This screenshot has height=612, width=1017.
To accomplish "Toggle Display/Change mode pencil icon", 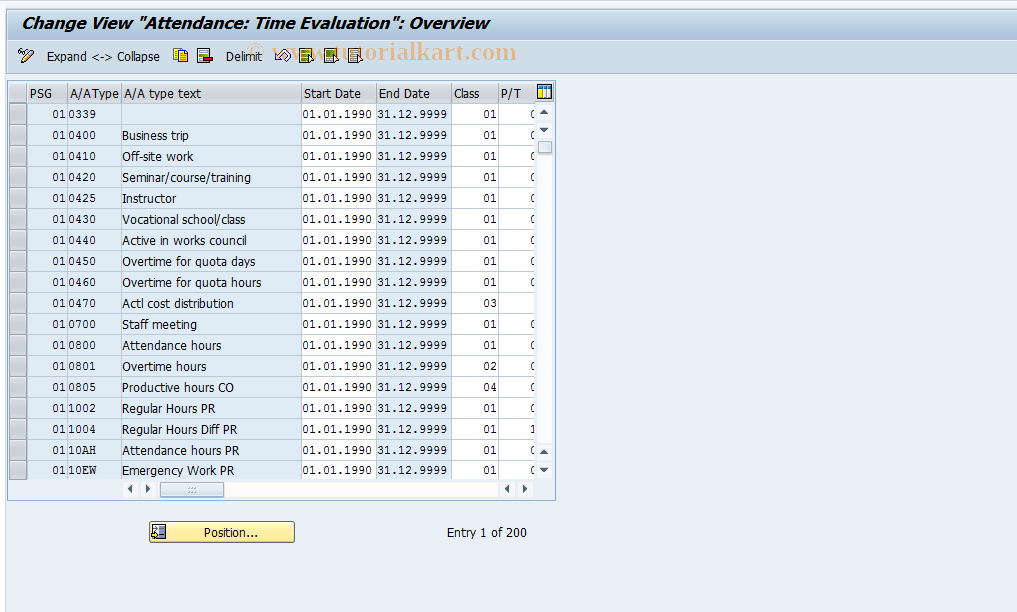I will (26, 56).
